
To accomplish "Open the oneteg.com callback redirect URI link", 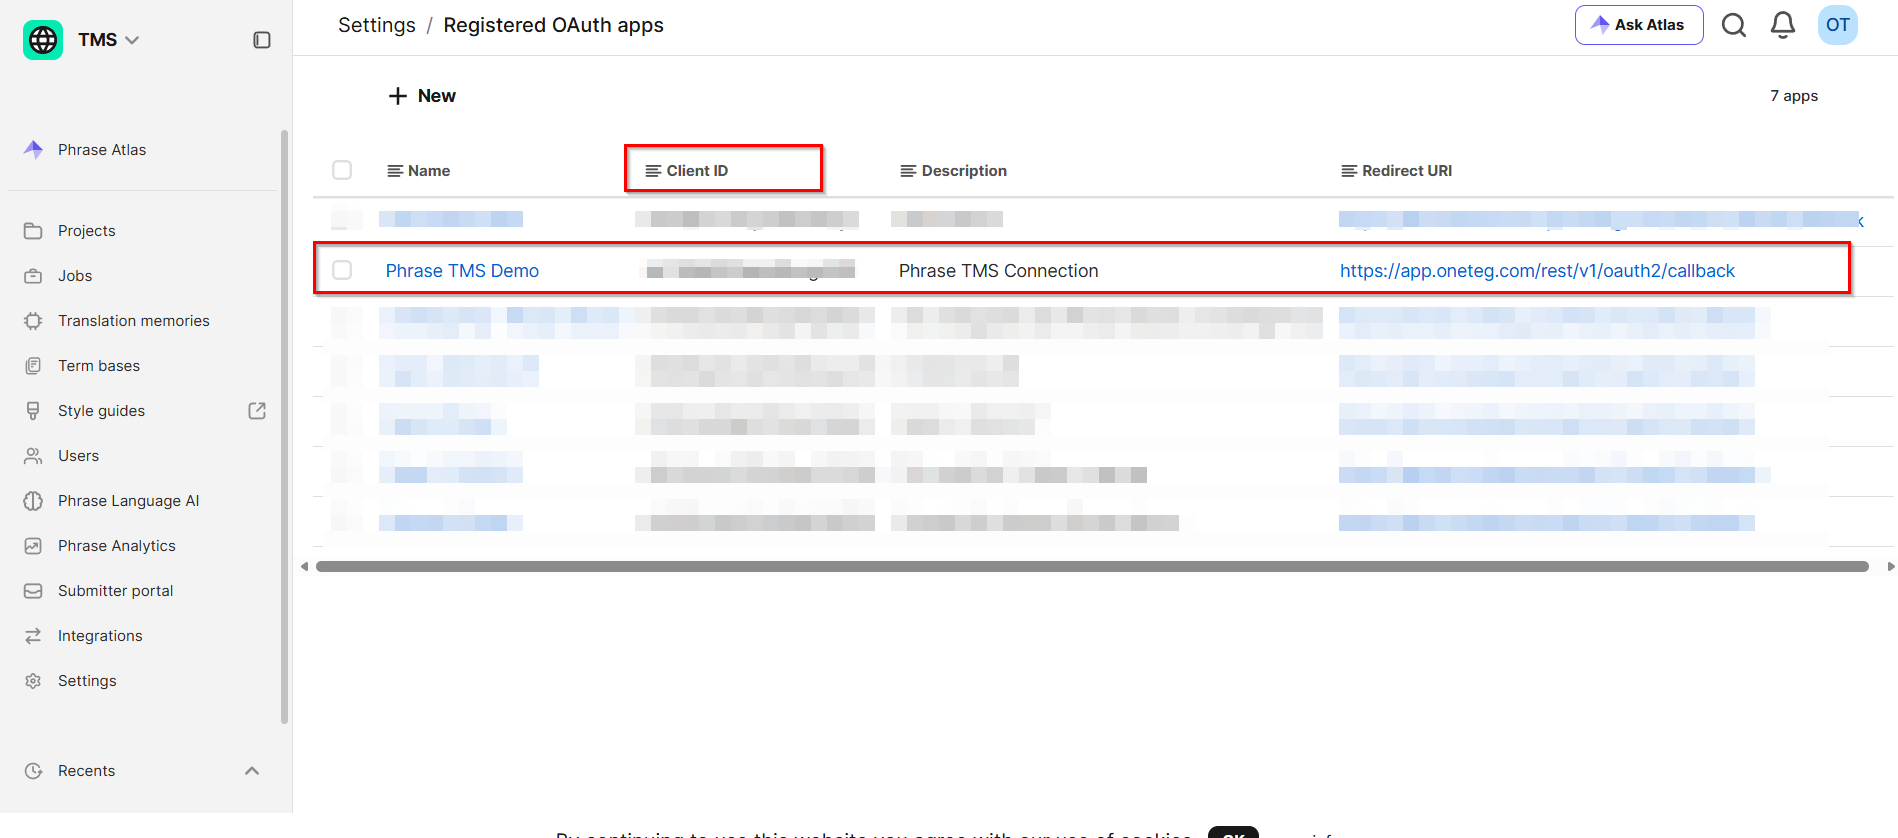I will [1537, 271].
